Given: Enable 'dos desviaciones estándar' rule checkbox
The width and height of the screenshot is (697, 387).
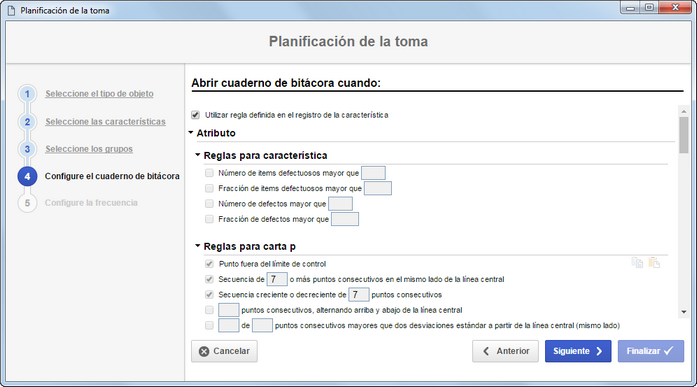Looking at the screenshot, I should click(209, 326).
